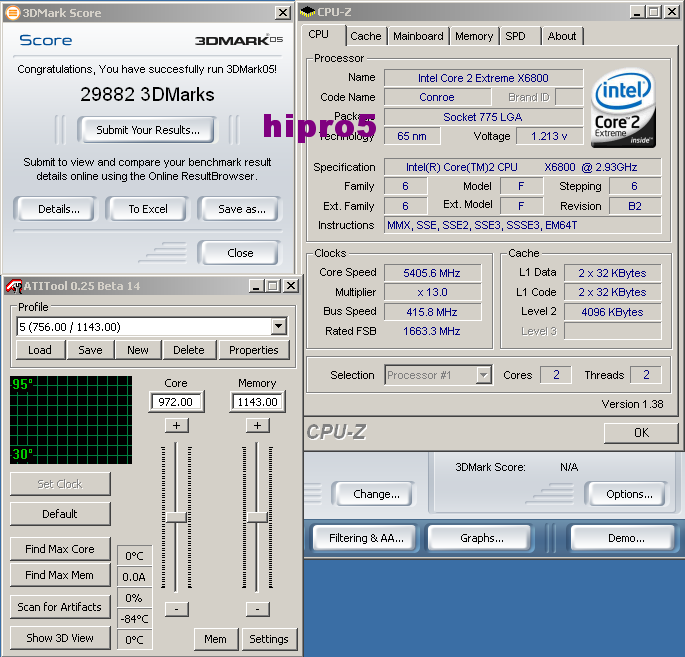Click the Core clock slider handle
The image size is (685, 657).
pyautogui.click(x=176, y=517)
